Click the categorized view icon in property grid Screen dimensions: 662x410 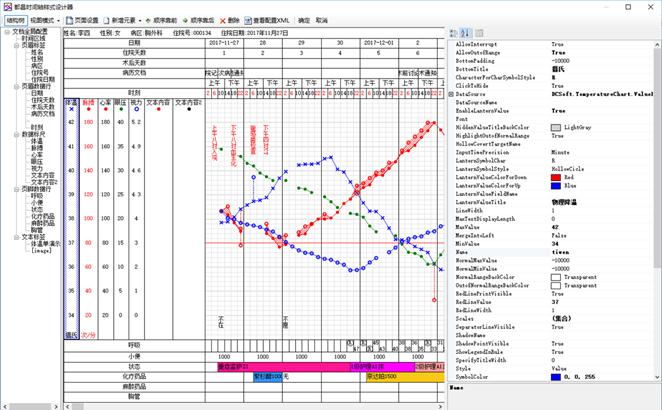coord(451,33)
